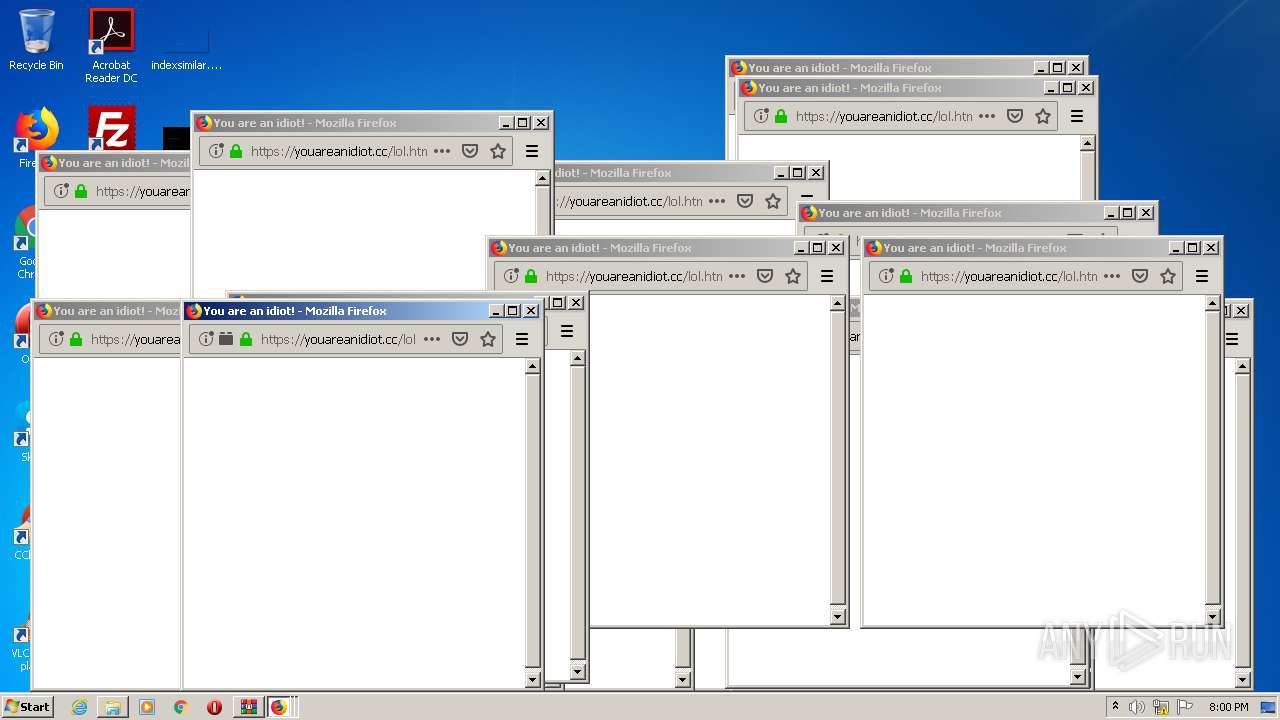This screenshot has width=1280, height=720.
Task: Click the scroll-up arrow of the active Firefox window
Action: (x=532, y=366)
